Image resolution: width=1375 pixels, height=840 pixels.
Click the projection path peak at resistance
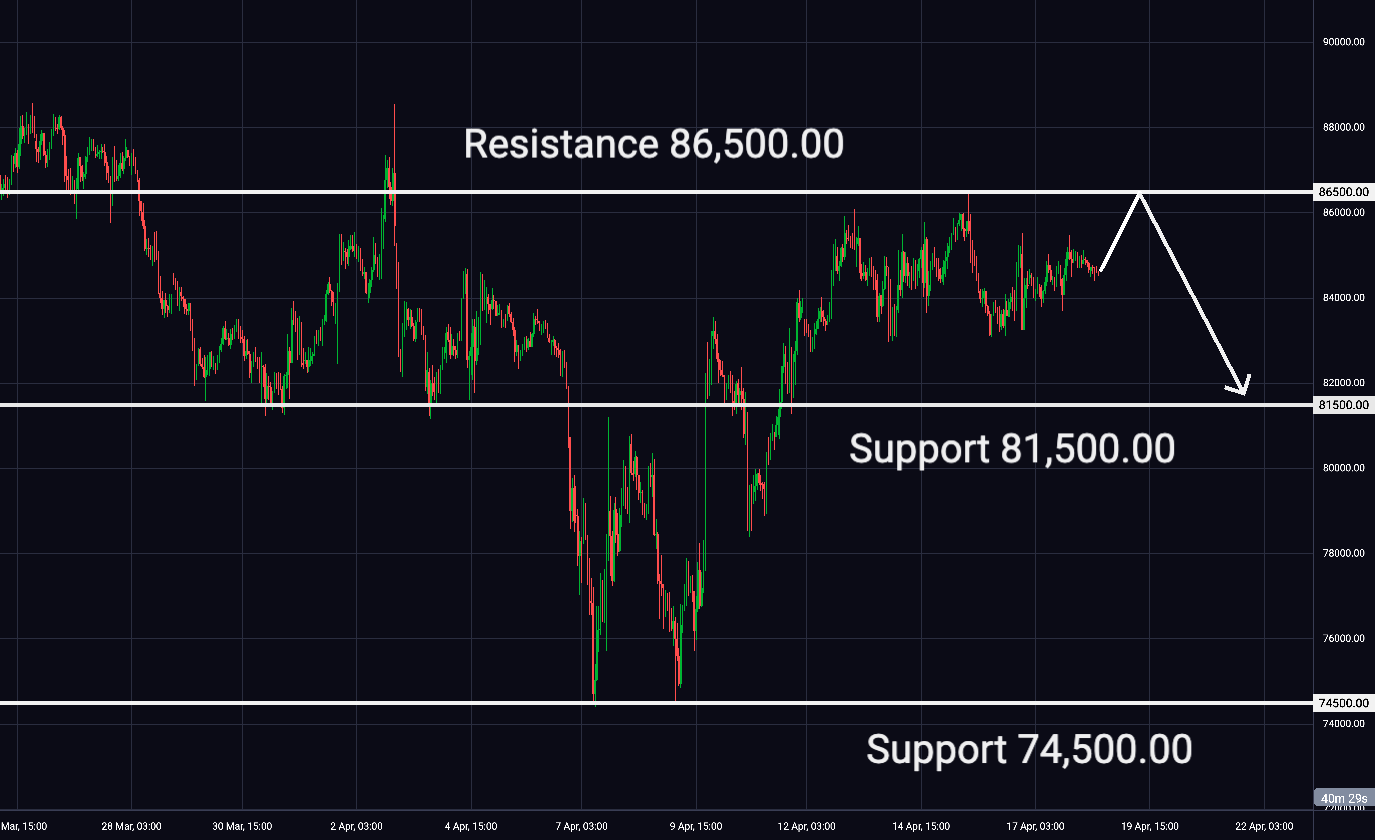(1138, 193)
